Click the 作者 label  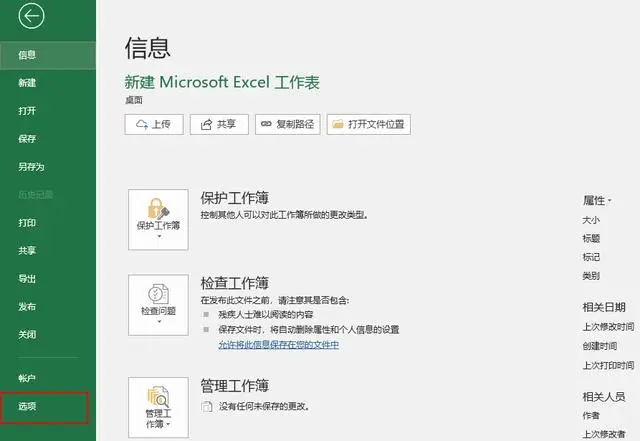[x=591, y=416]
